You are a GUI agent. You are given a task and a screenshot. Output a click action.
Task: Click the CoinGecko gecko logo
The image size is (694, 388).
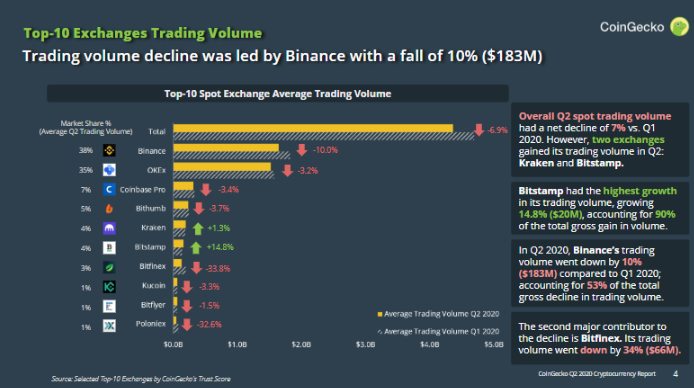click(x=679, y=27)
